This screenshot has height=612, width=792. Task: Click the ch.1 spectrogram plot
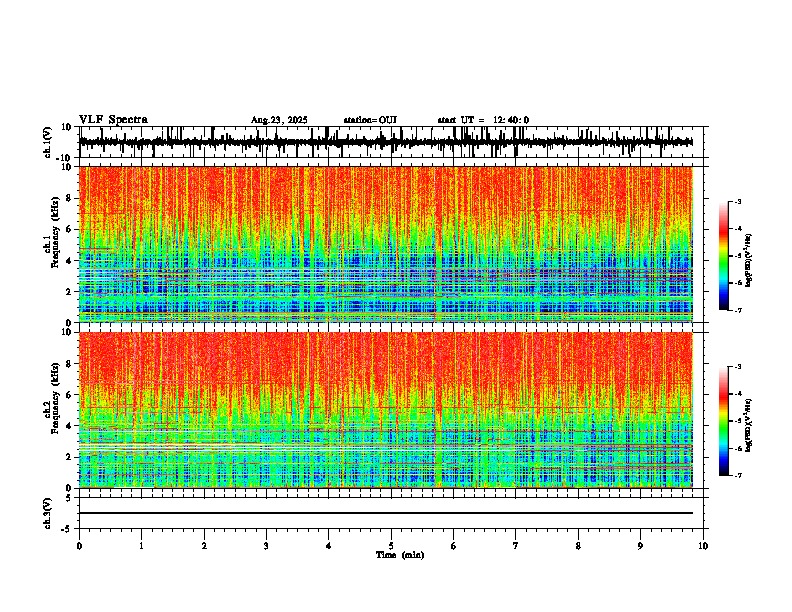386,244
